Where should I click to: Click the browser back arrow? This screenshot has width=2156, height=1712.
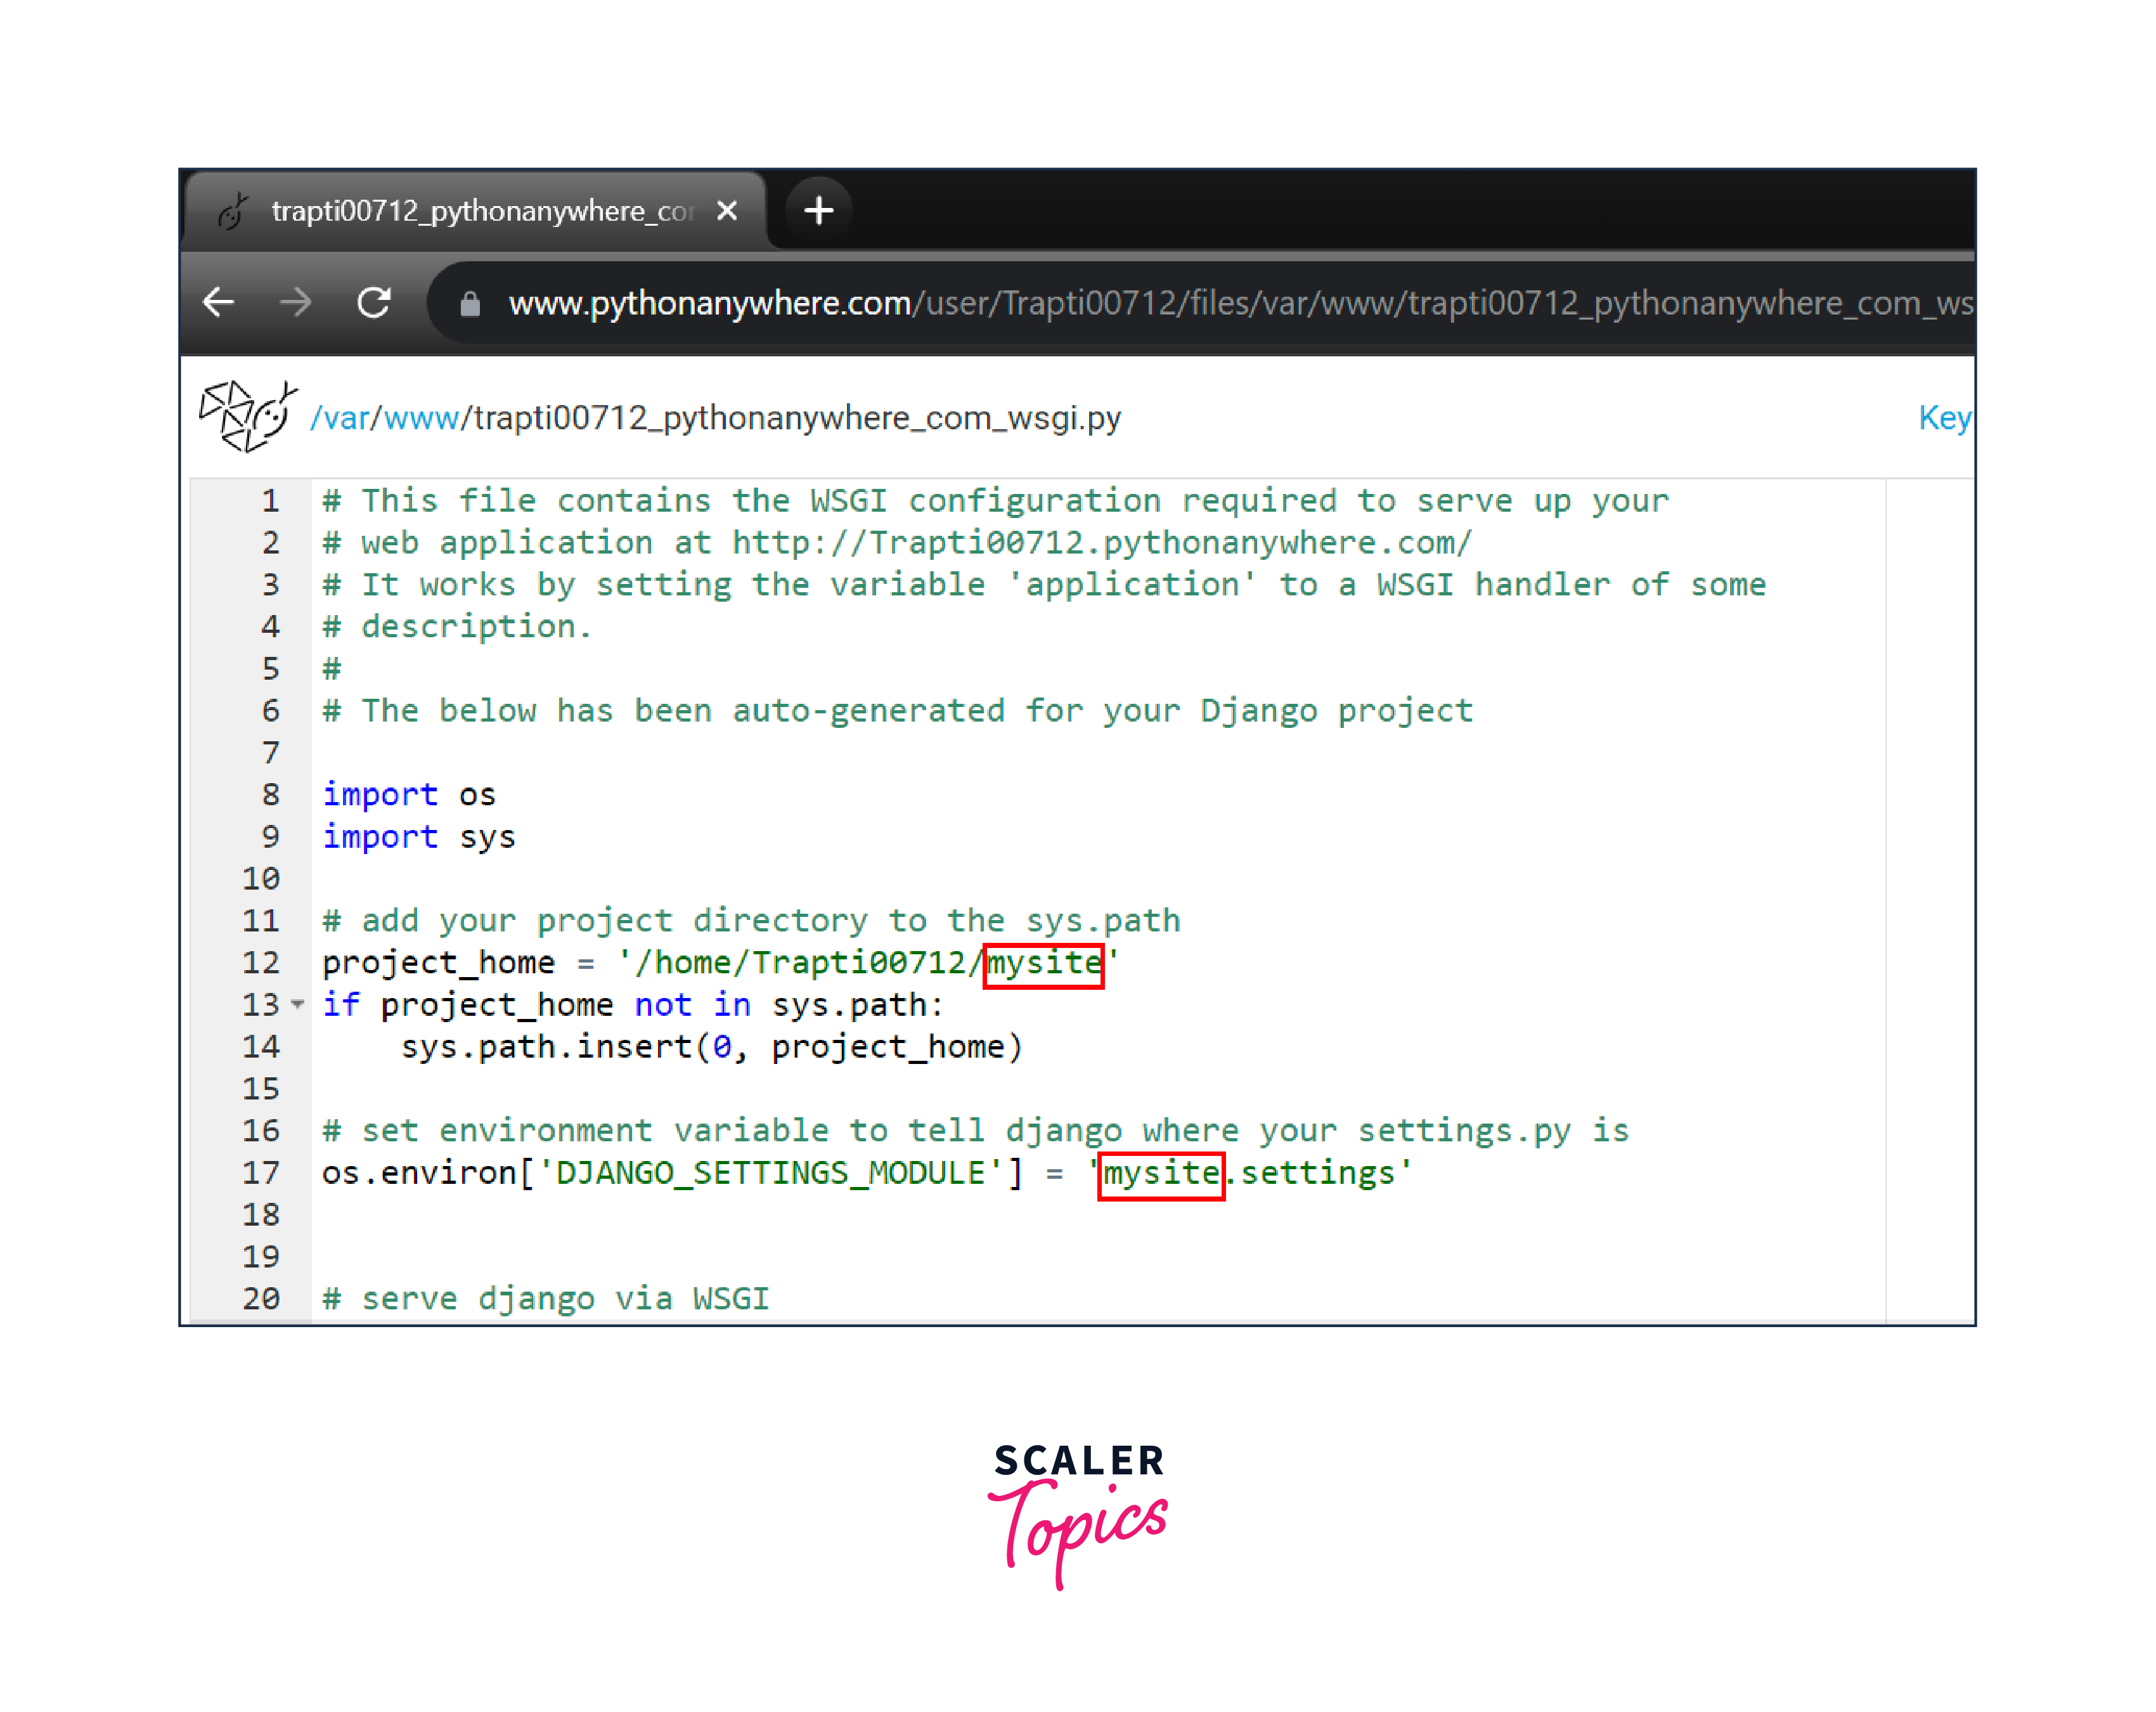(x=218, y=302)
